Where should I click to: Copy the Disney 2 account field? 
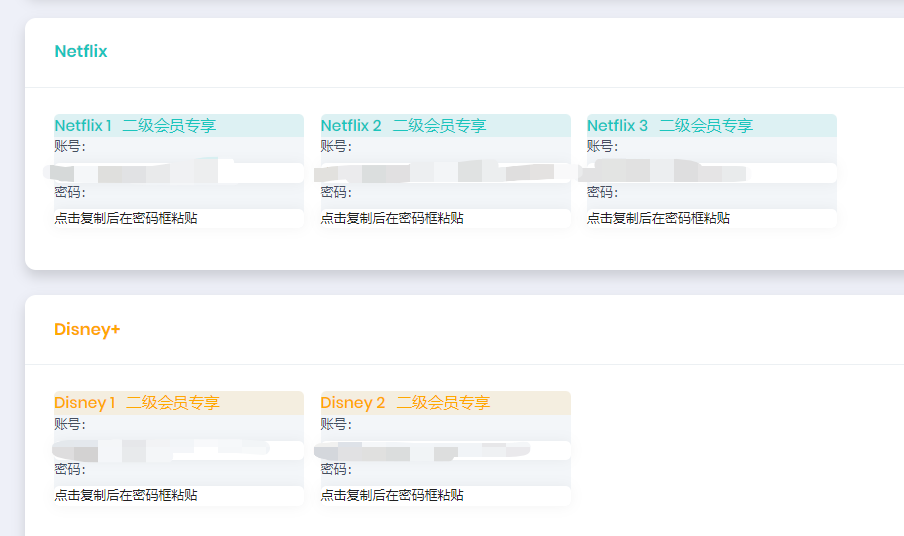[x=446, y=450]
